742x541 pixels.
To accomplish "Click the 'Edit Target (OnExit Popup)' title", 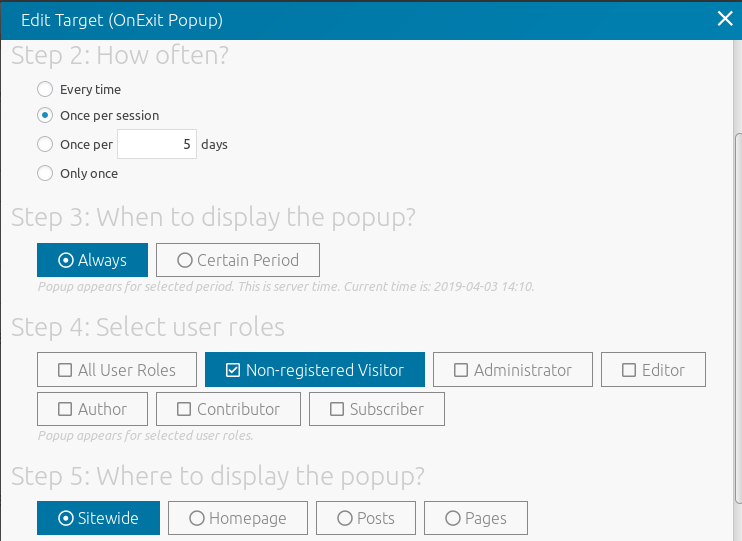I will [122, 20].
